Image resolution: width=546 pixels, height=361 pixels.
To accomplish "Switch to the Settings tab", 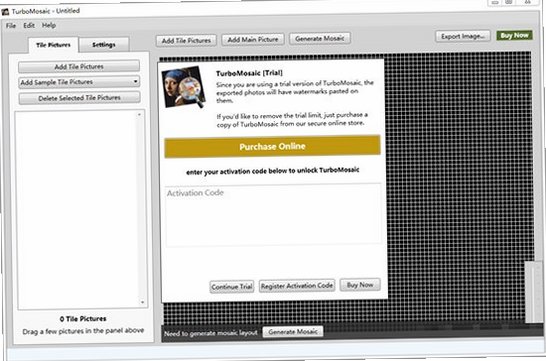I will (104, 45).
